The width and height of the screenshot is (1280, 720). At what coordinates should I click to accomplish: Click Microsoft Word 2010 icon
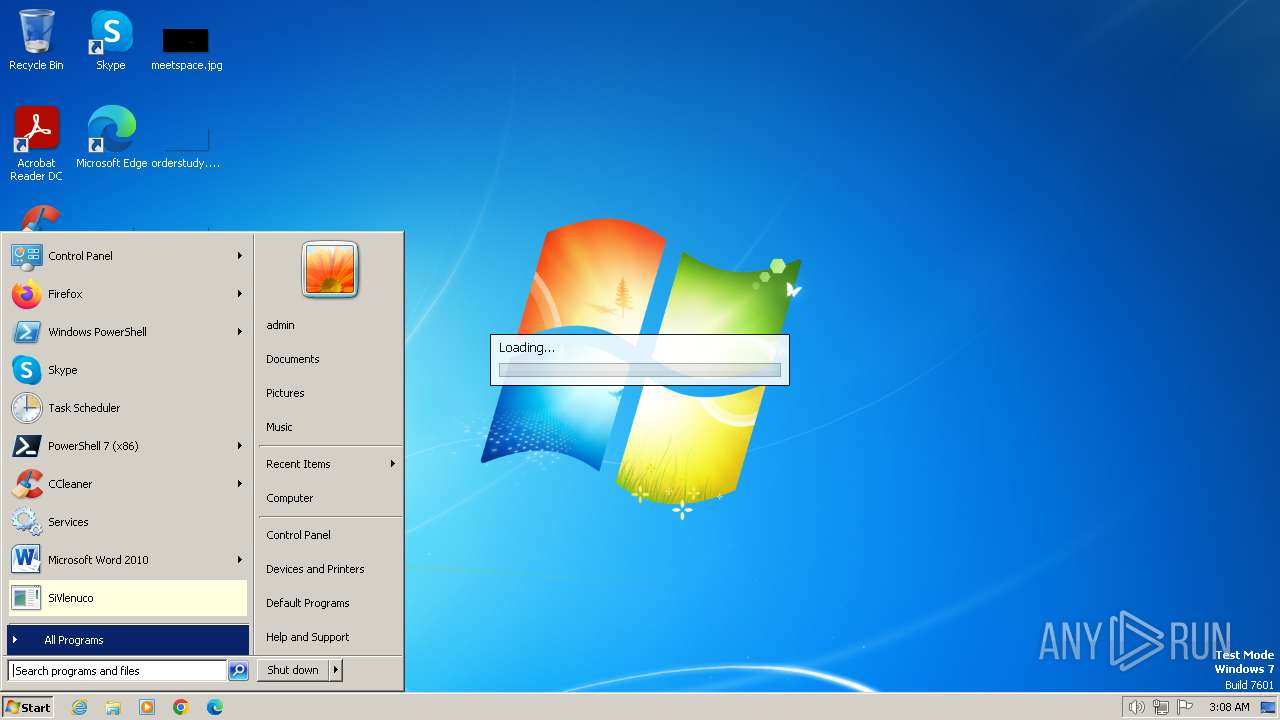[26, 560]
